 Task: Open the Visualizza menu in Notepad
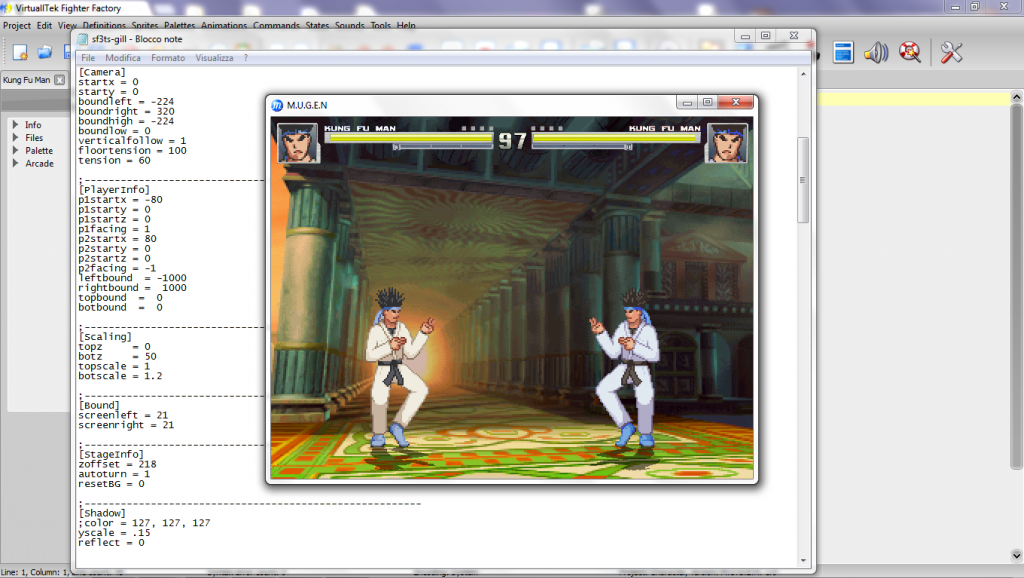pos(214,58)
